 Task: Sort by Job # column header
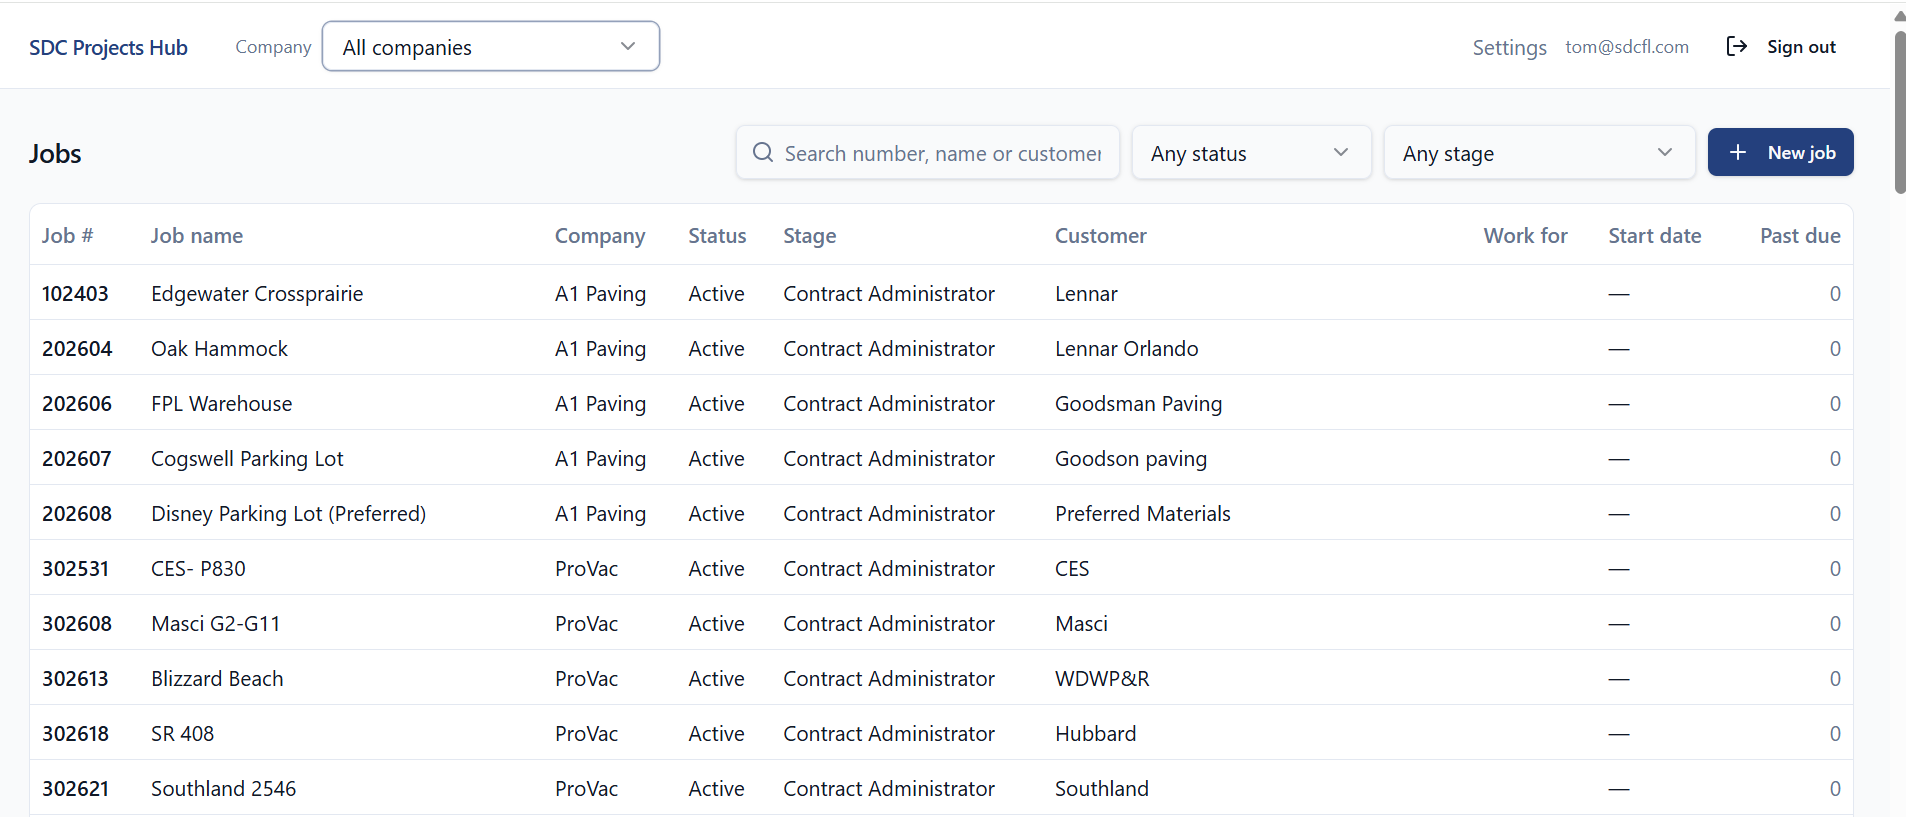pos(67,236)
